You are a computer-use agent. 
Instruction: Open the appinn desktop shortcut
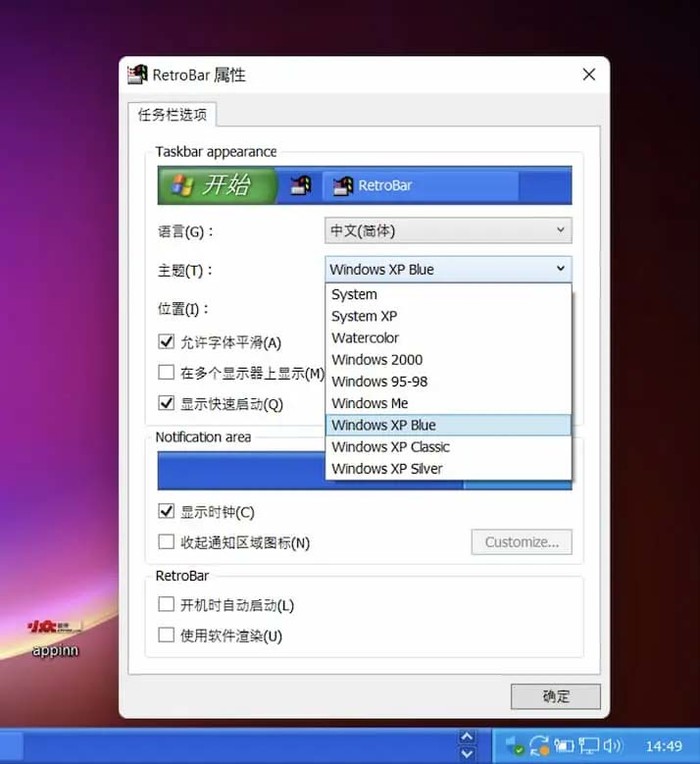coord(55,638)
